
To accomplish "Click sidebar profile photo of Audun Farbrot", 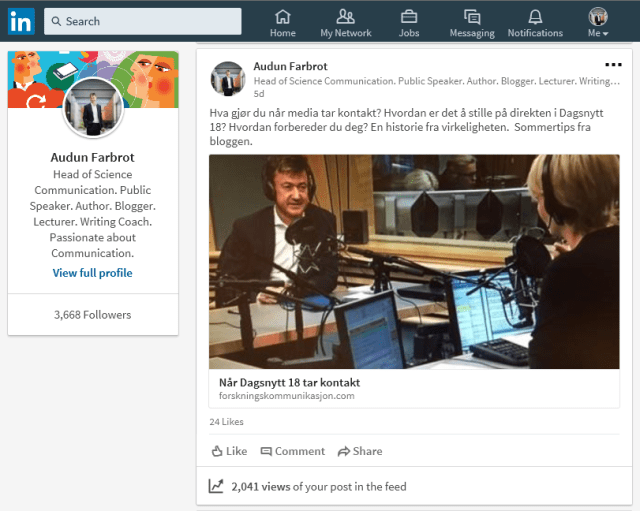I will point(93,108).
